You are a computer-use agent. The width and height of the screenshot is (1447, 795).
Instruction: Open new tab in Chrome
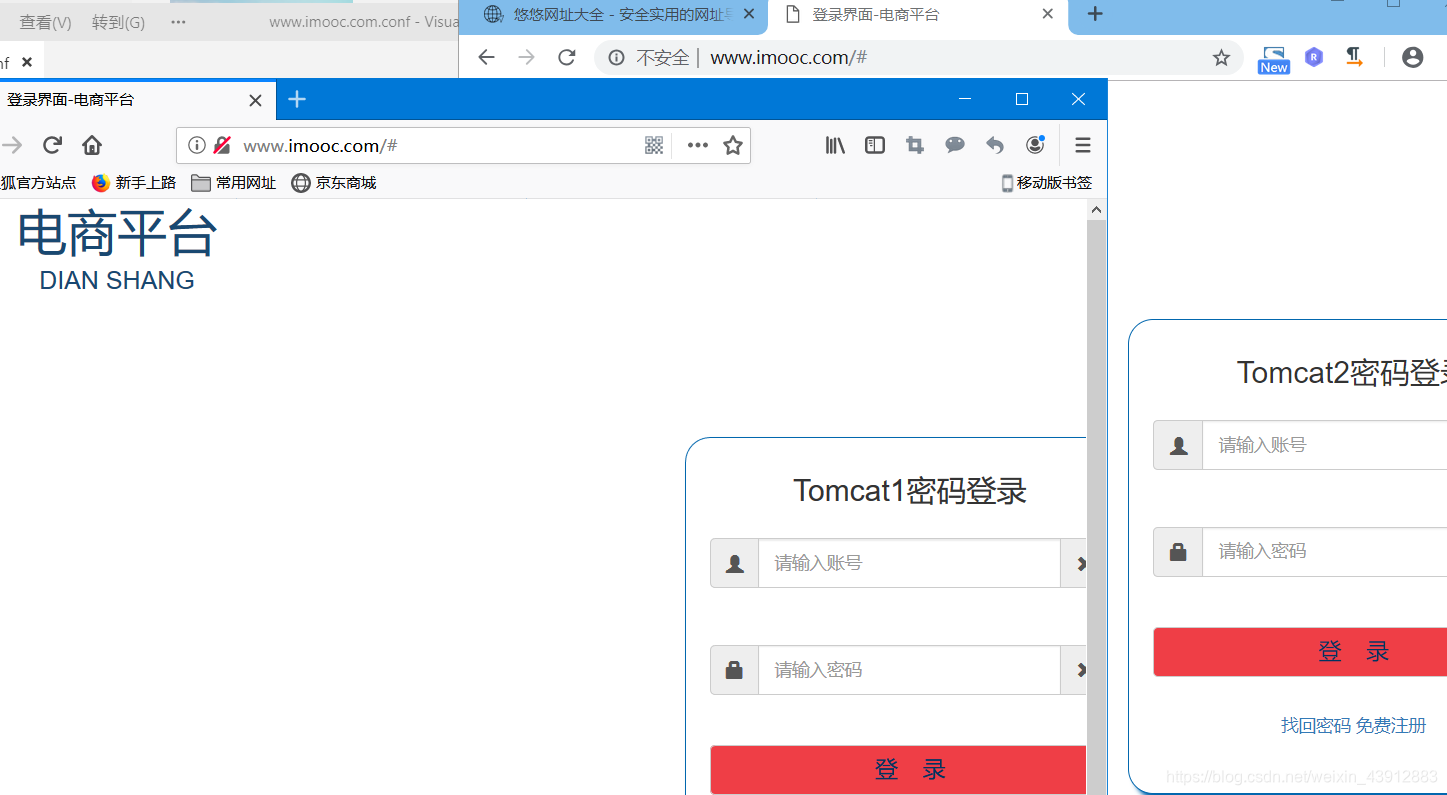click(1095, 14)
